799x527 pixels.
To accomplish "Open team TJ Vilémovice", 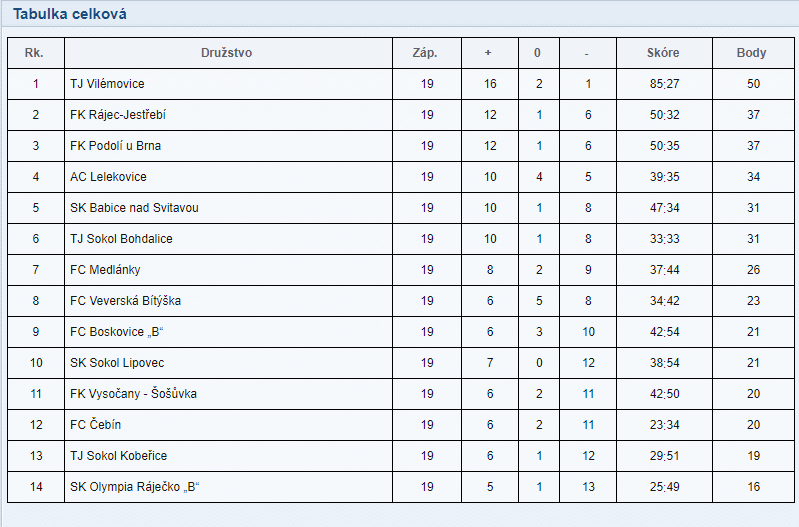I will click(108, 84).
